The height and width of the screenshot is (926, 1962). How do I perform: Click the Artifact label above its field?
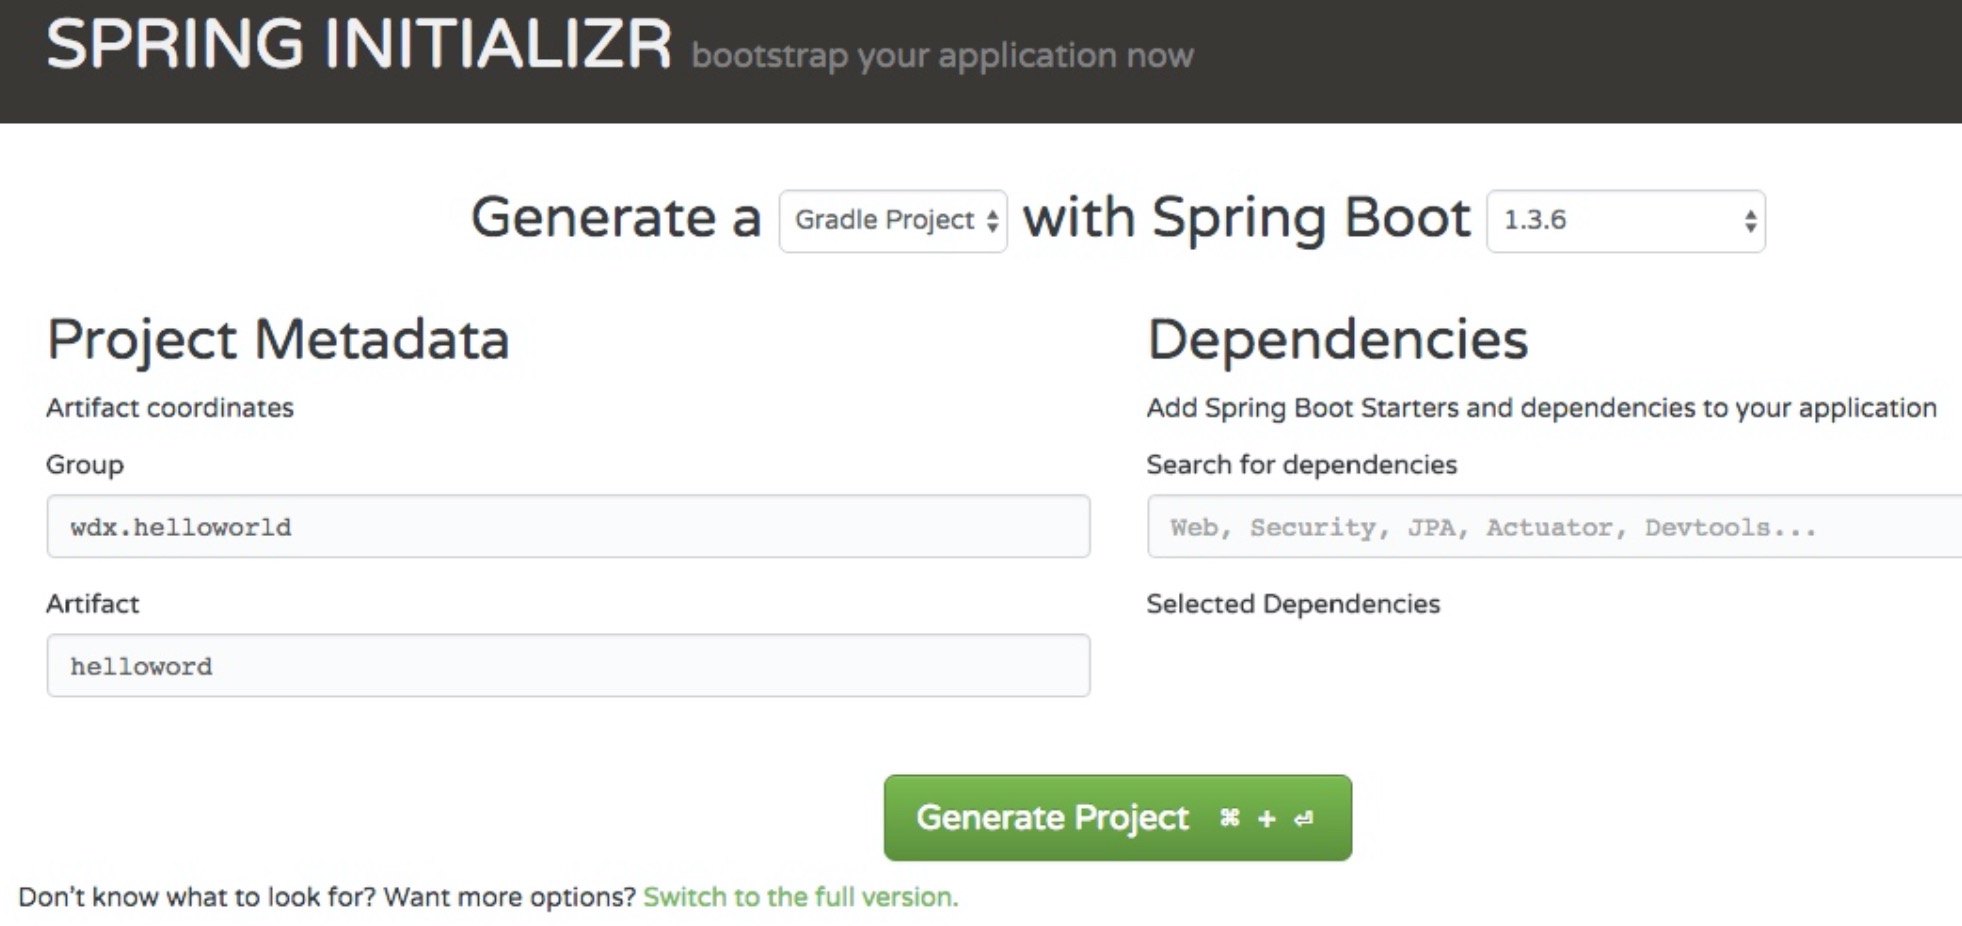(x=92, y=604)
